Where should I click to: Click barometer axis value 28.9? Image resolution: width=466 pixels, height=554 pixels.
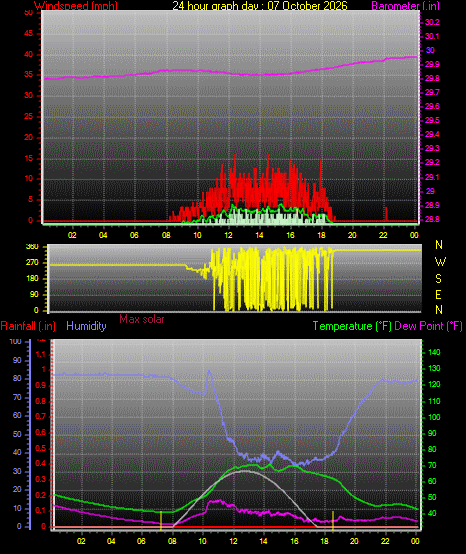[432, 205]
